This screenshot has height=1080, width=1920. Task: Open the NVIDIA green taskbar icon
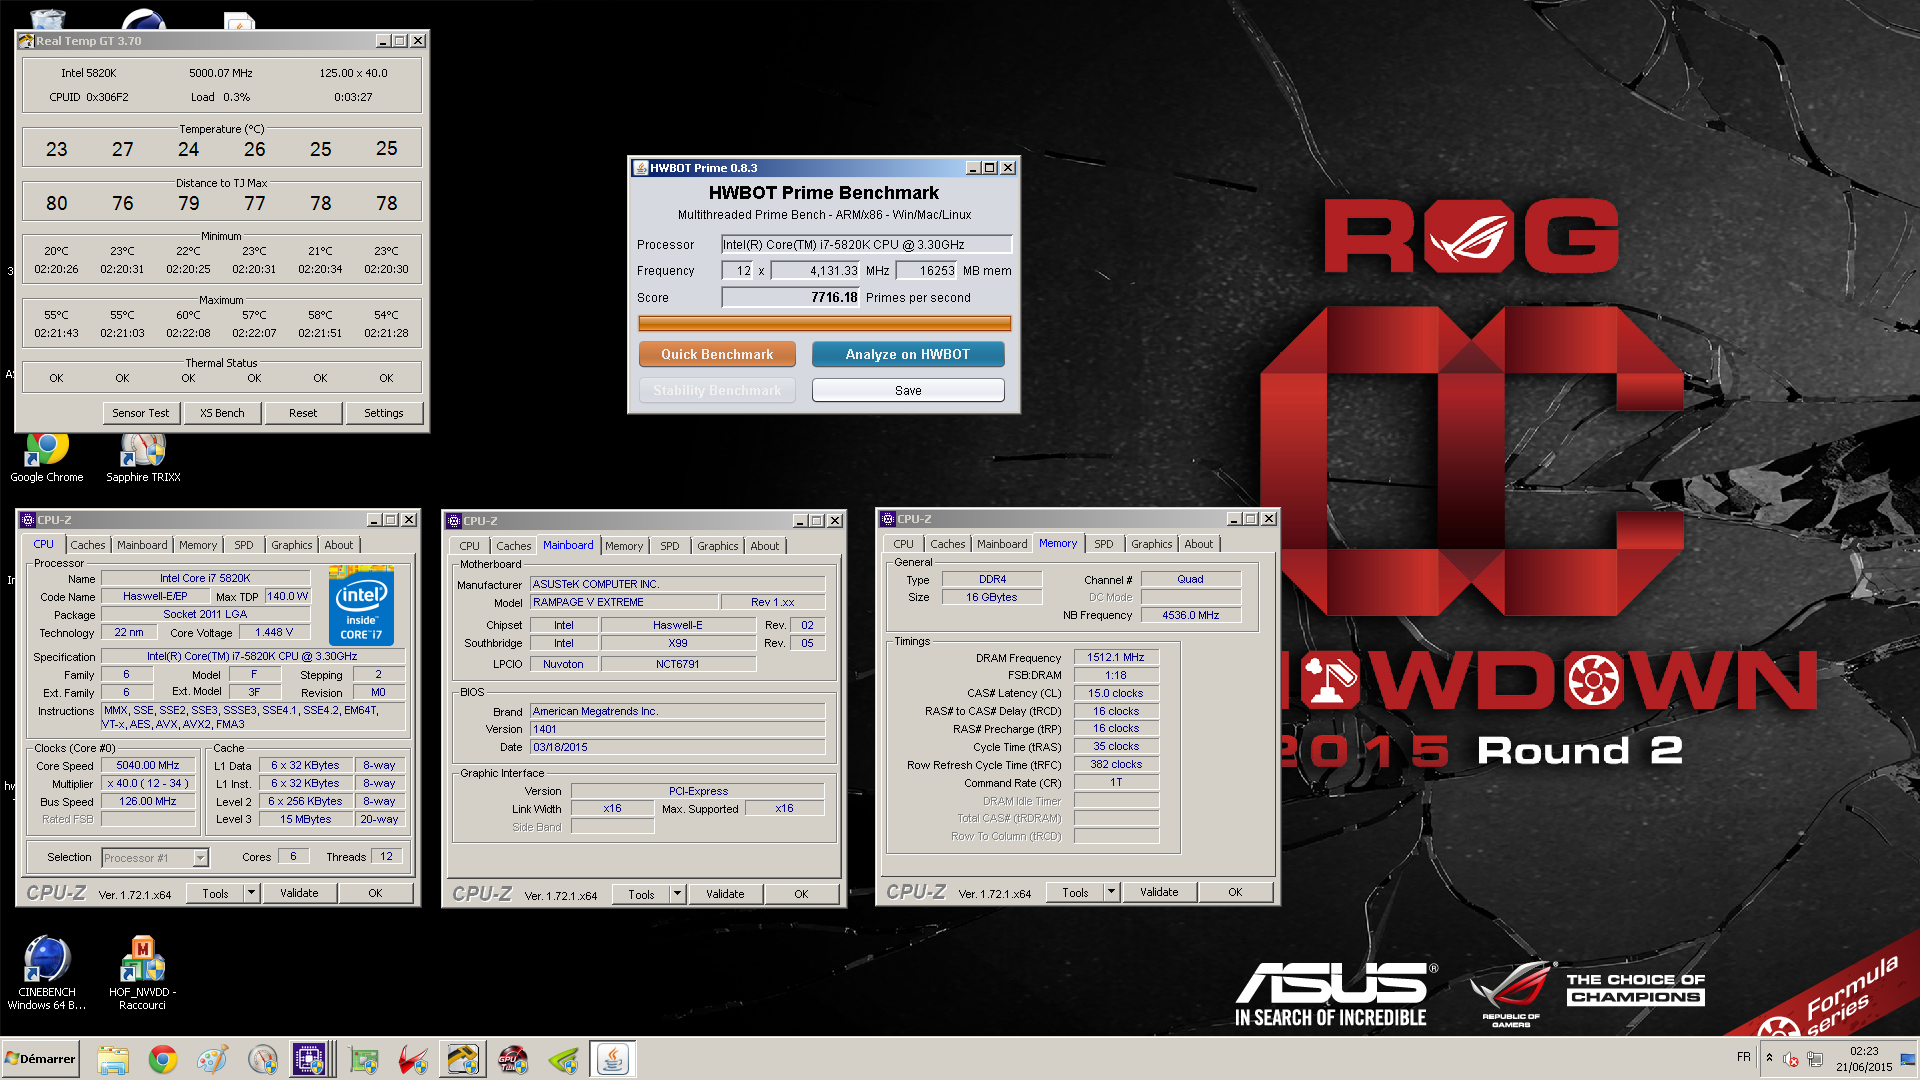click(563, 1059)
